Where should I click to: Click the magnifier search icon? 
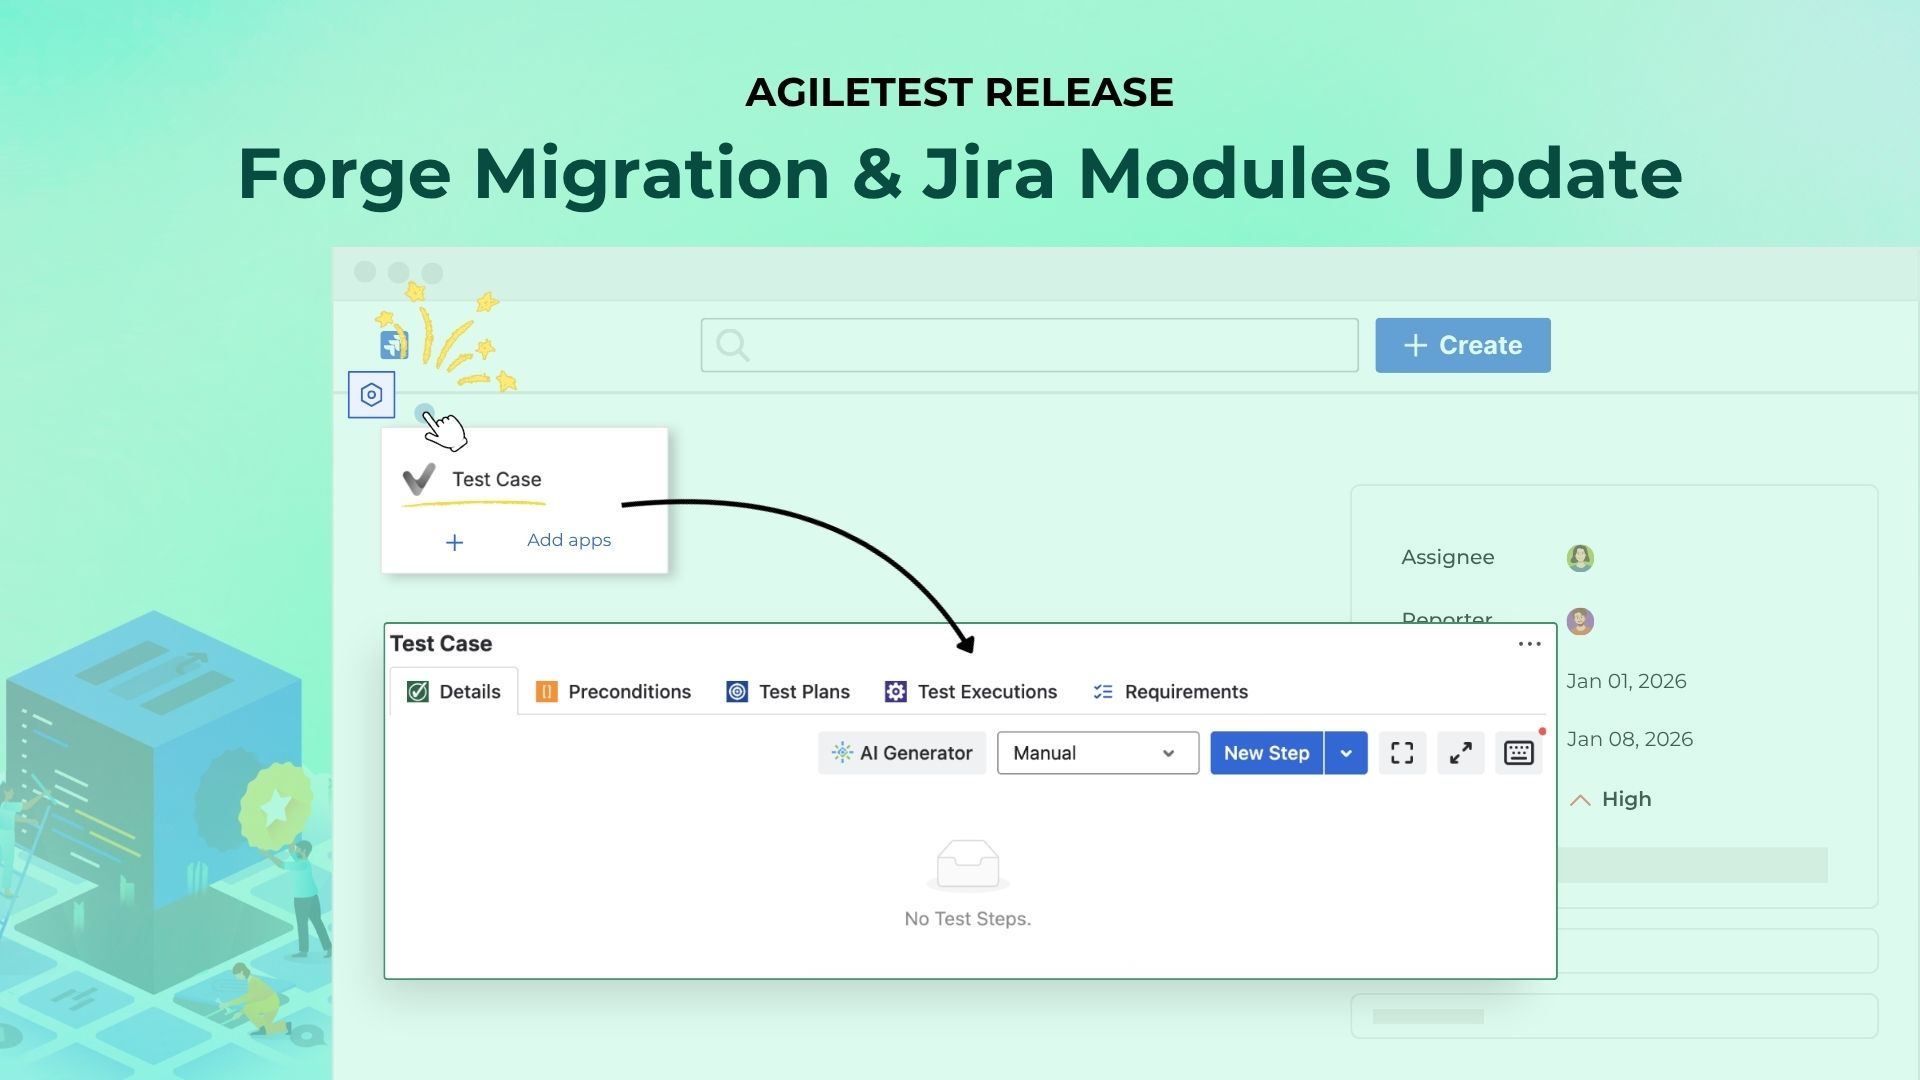(733, 345)
